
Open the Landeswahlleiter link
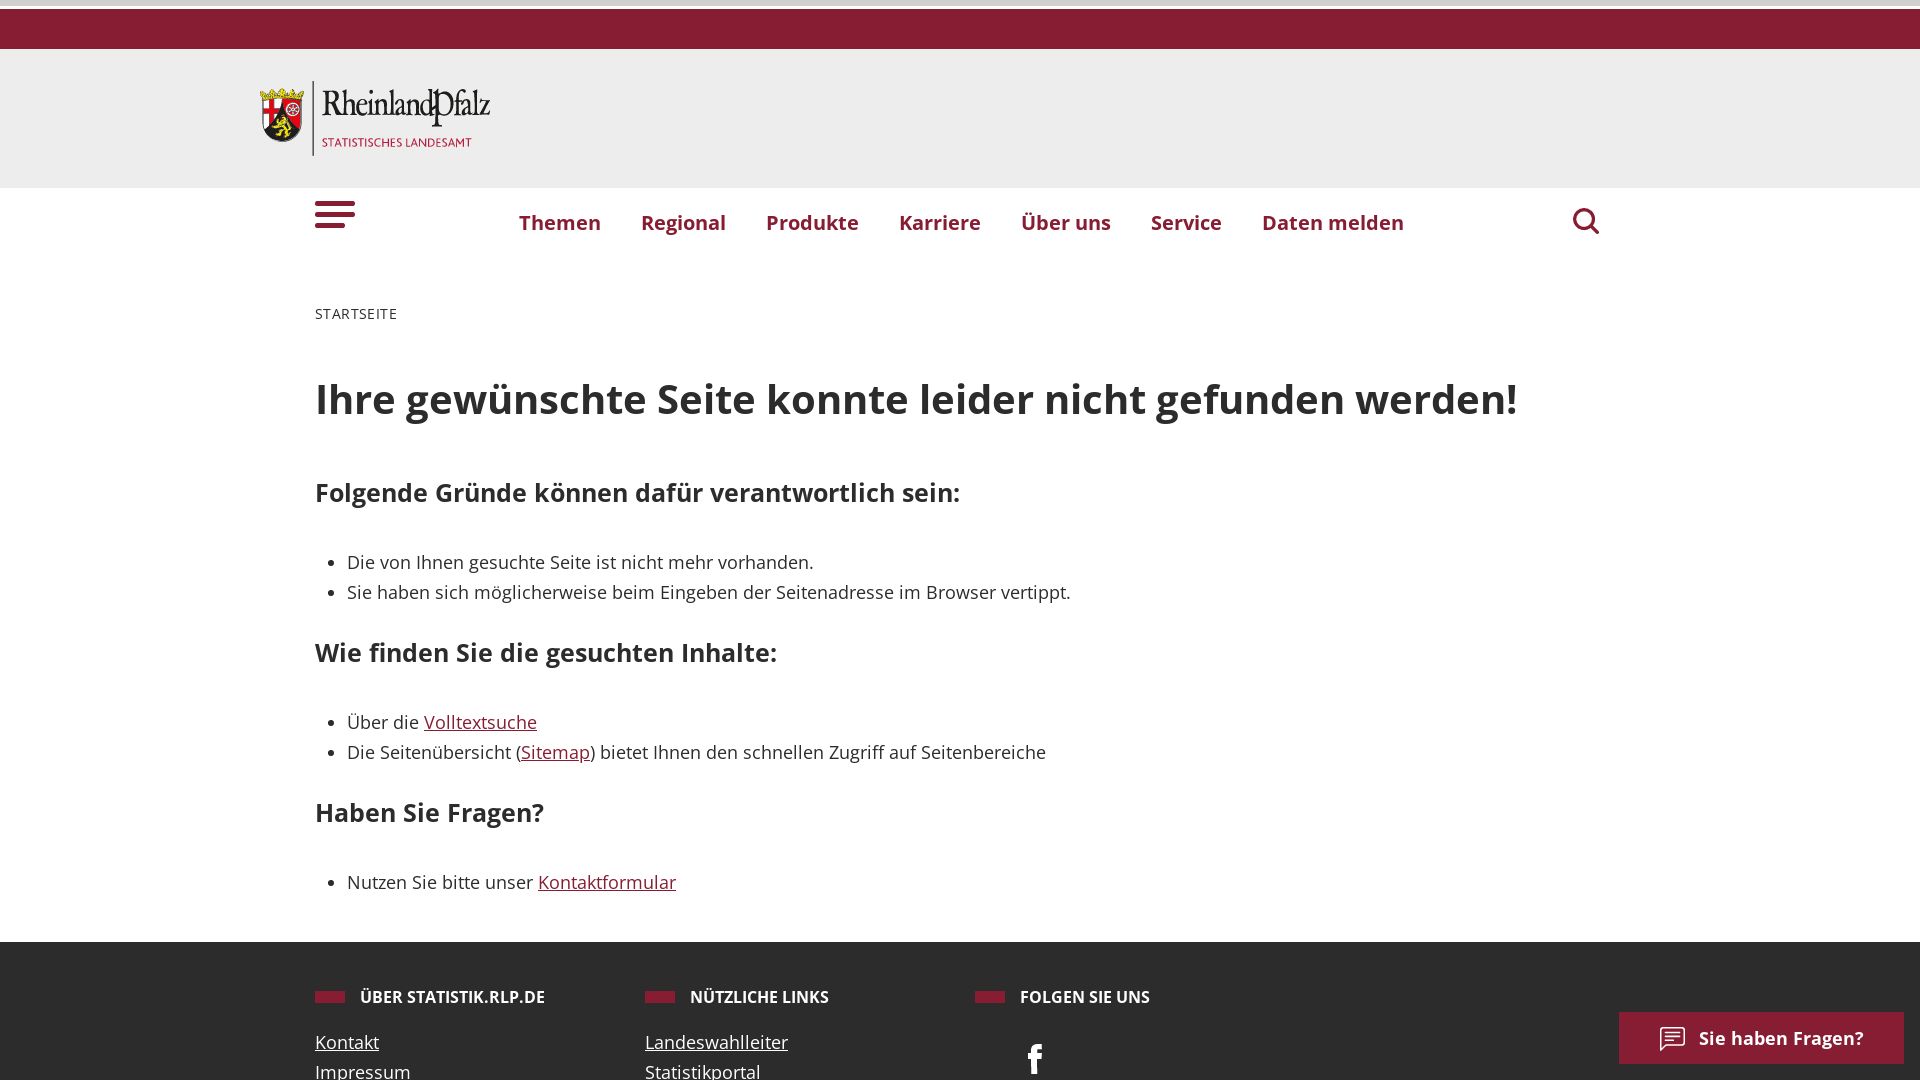(716, 1042)
